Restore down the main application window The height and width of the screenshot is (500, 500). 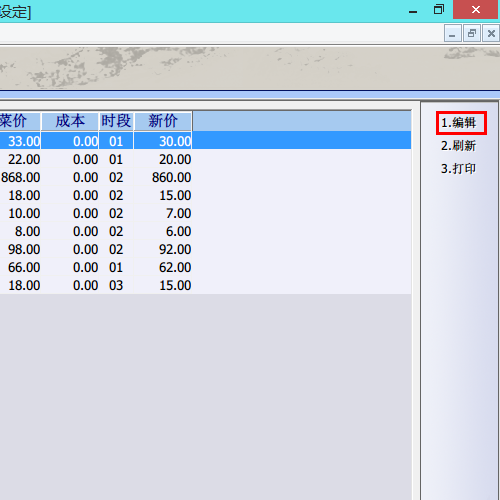[x=439, y=10]
